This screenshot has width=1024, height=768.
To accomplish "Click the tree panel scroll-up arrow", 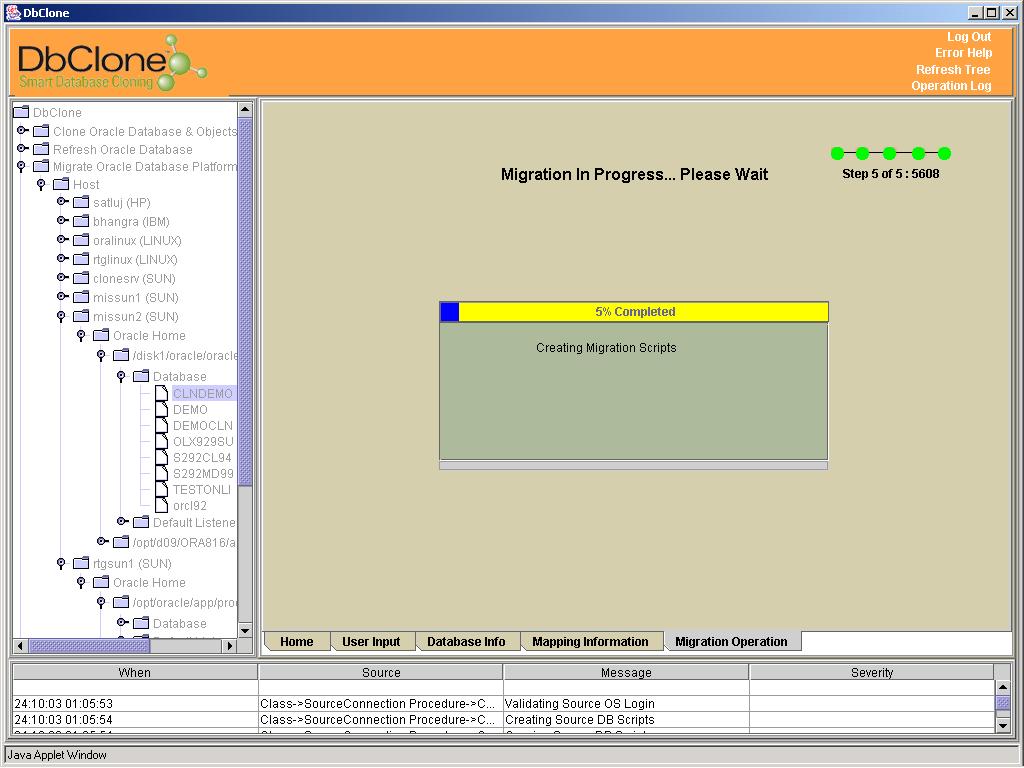I will [245, 110].
